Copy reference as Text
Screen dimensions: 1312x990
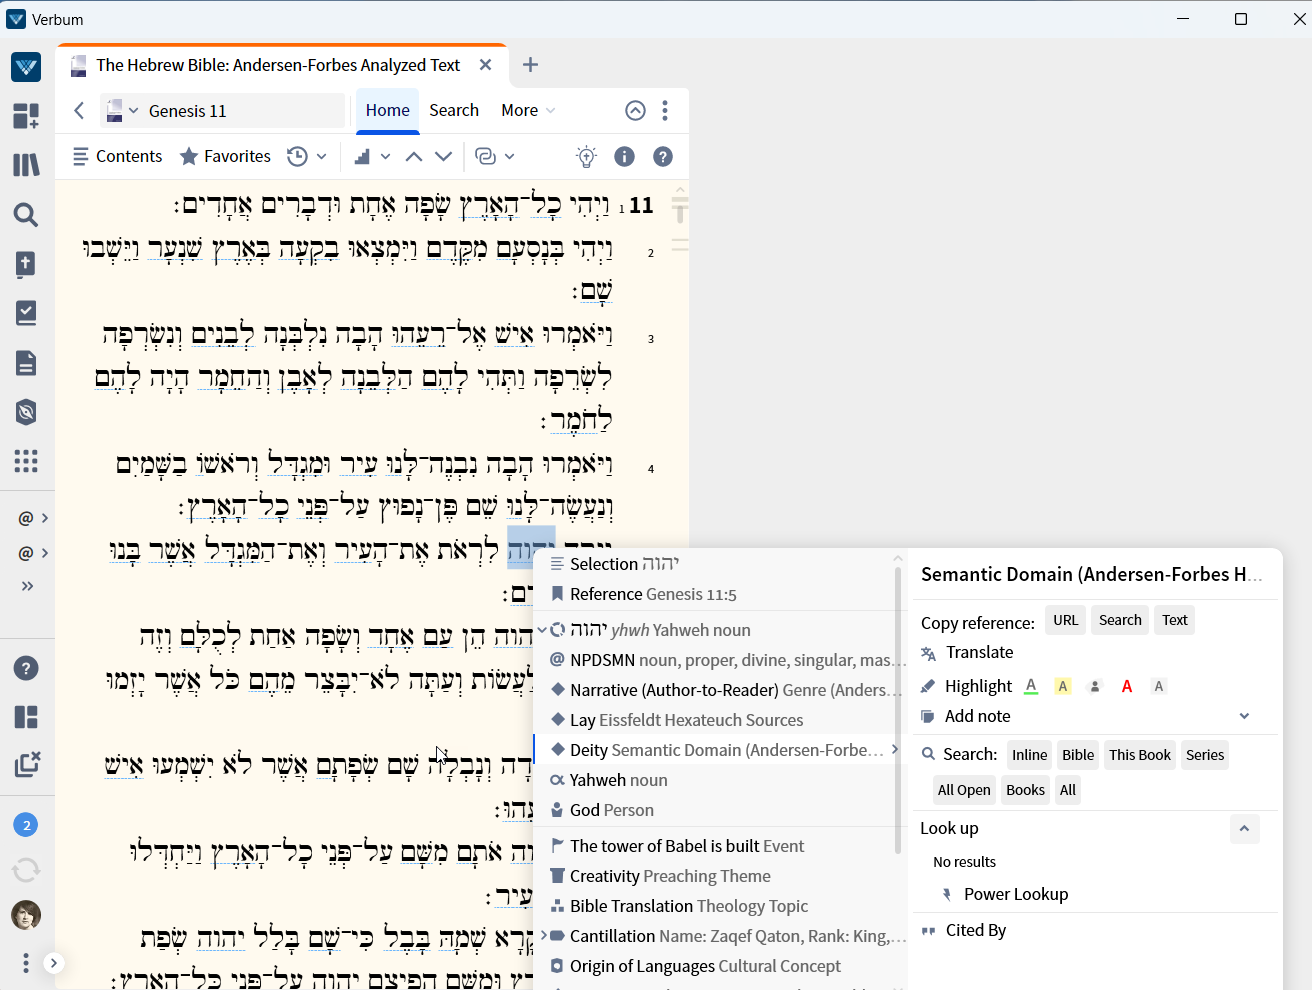click(1174, 620)
